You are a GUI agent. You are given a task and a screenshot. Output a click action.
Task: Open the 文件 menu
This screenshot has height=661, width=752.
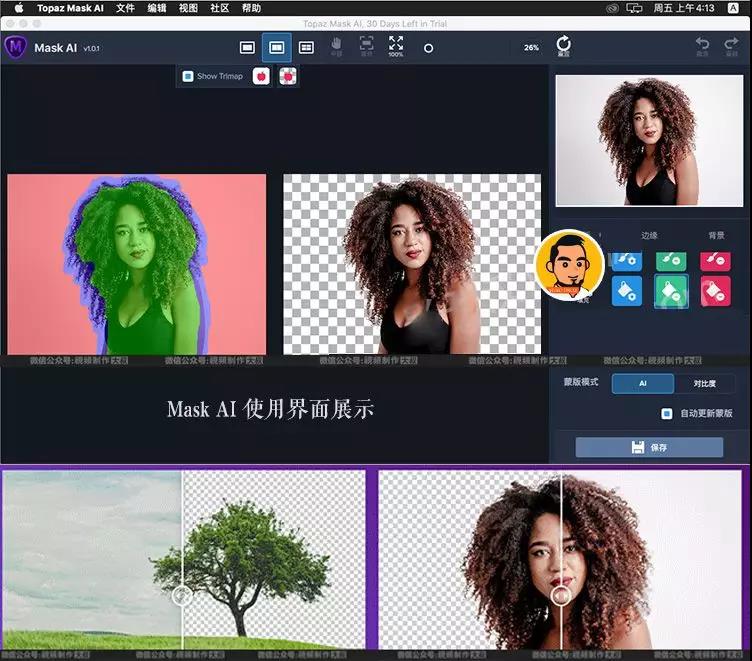pyautogui.click(x=125, y=8)
